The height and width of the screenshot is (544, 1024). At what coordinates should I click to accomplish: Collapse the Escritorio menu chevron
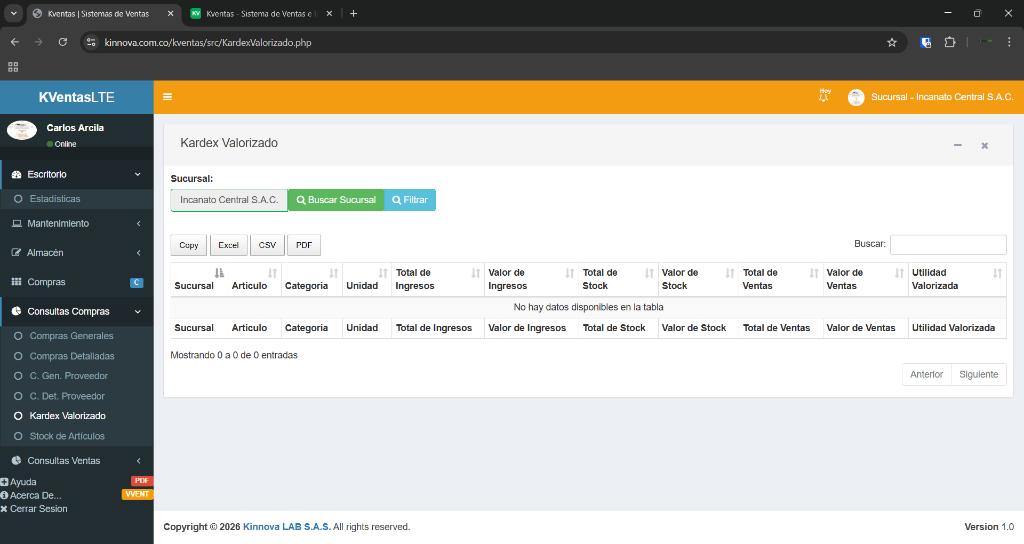coord(138,174)
